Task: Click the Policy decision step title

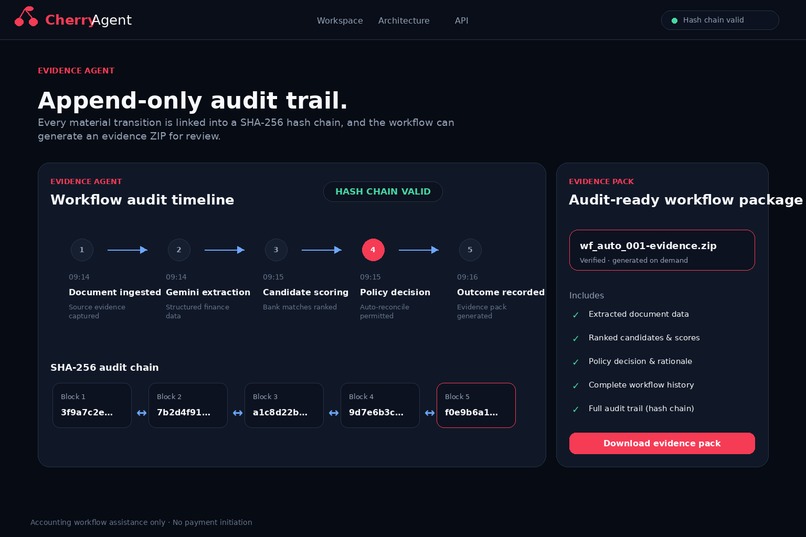Action: pos(395,292)
